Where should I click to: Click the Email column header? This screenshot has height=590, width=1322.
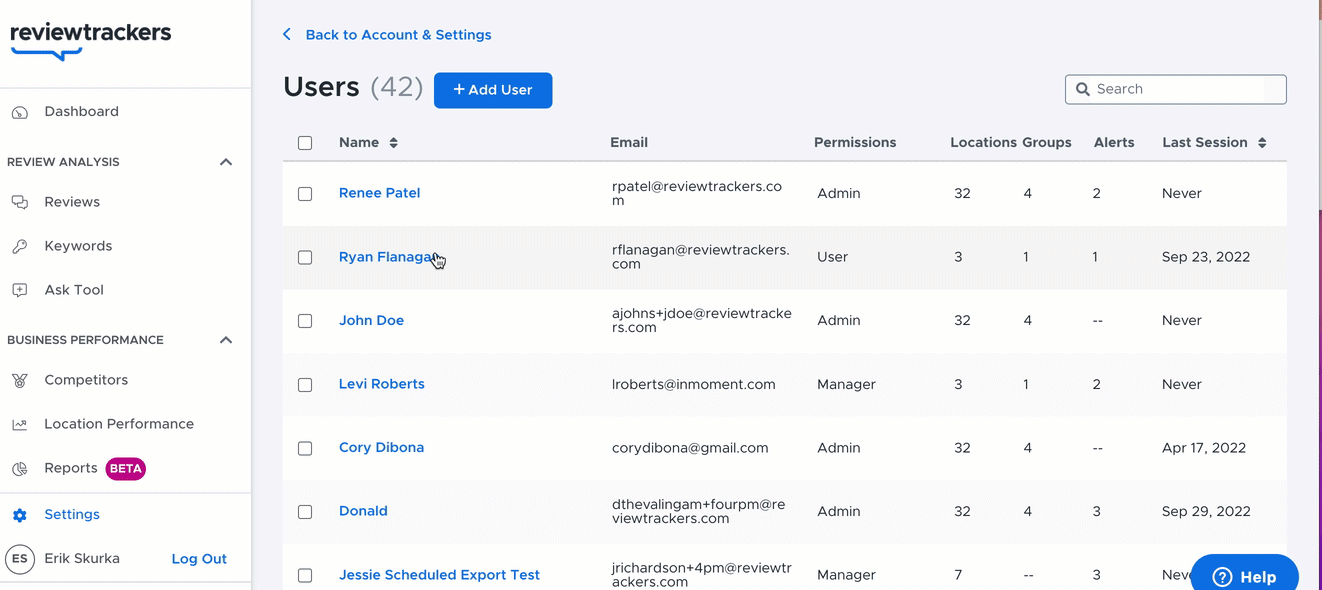point(629,143)
